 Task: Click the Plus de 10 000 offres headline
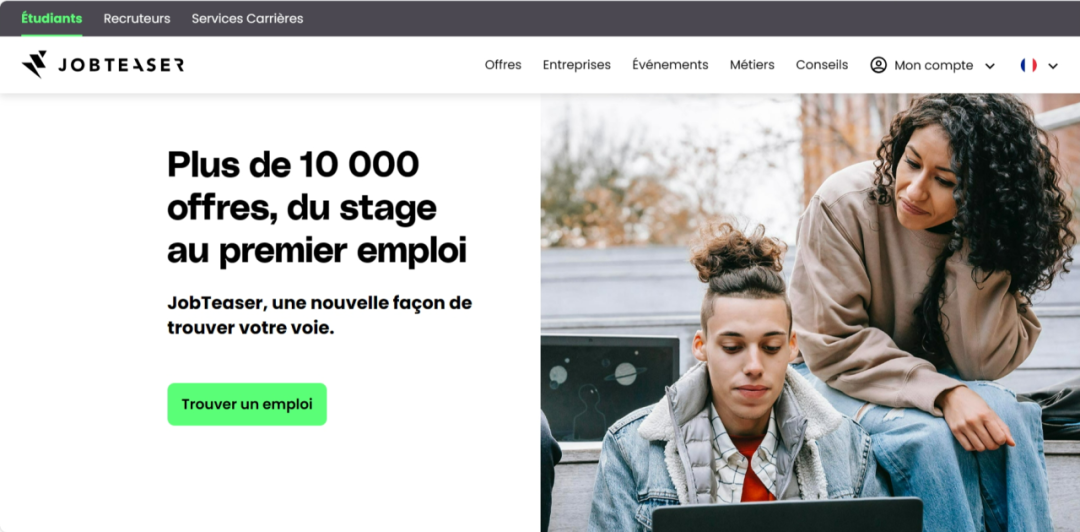[317, 207]
